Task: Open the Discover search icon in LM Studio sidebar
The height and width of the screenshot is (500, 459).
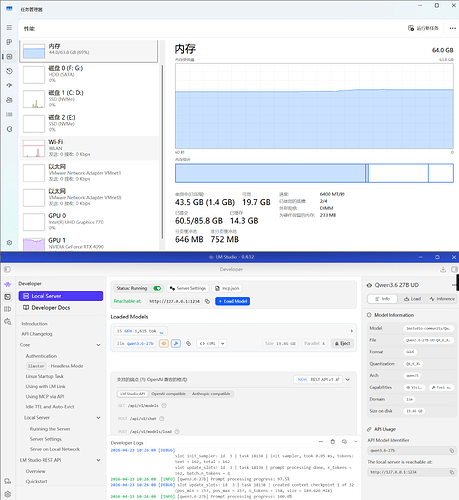Action: (x=8, y=322)
